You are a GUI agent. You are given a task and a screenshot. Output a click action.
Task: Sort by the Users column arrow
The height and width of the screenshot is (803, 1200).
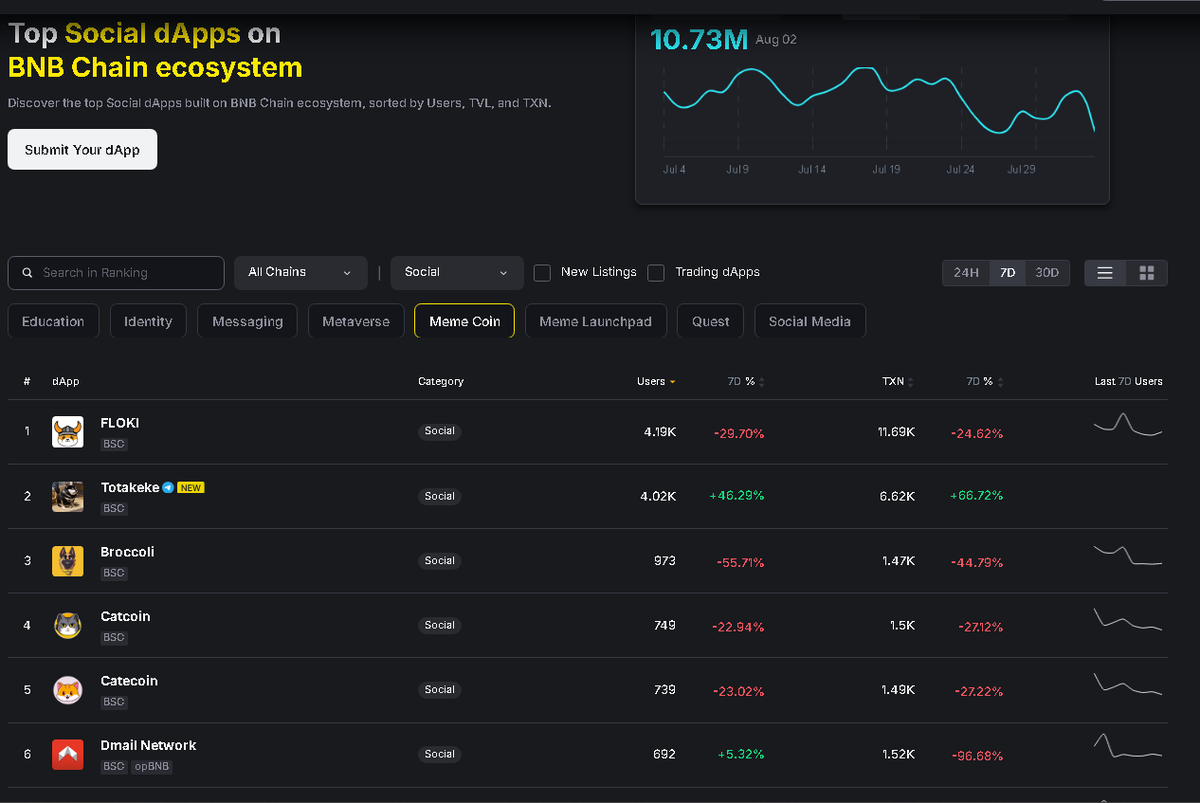point(672,382)
